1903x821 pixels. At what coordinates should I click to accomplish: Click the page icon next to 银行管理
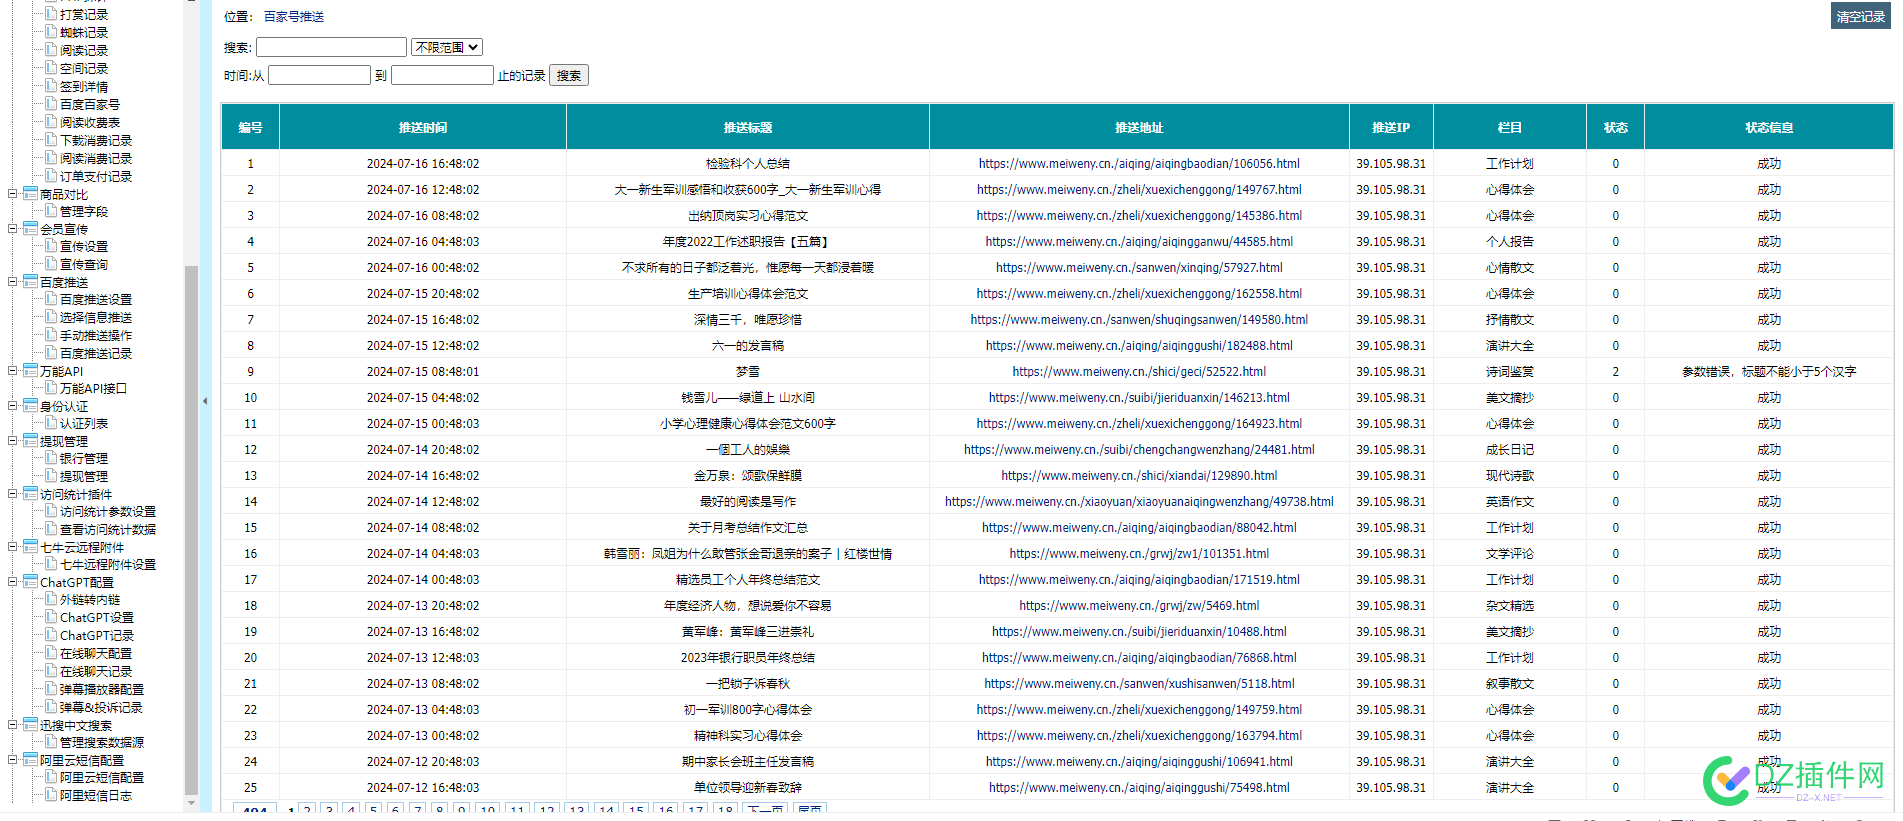(51, 458)
